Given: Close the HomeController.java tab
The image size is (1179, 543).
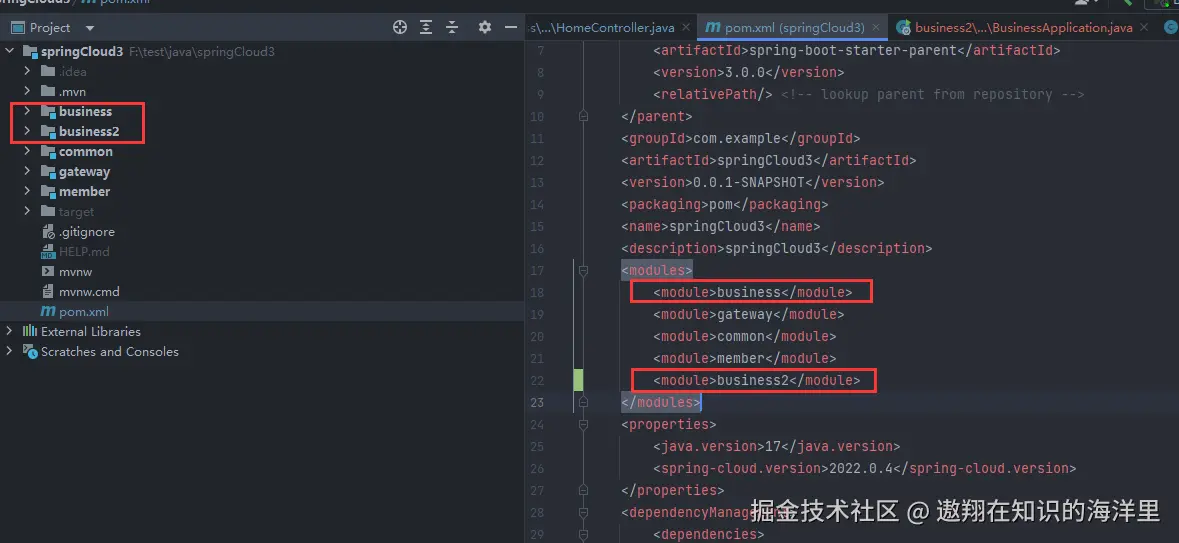Looking at the screenshot, I should [686, 28].
